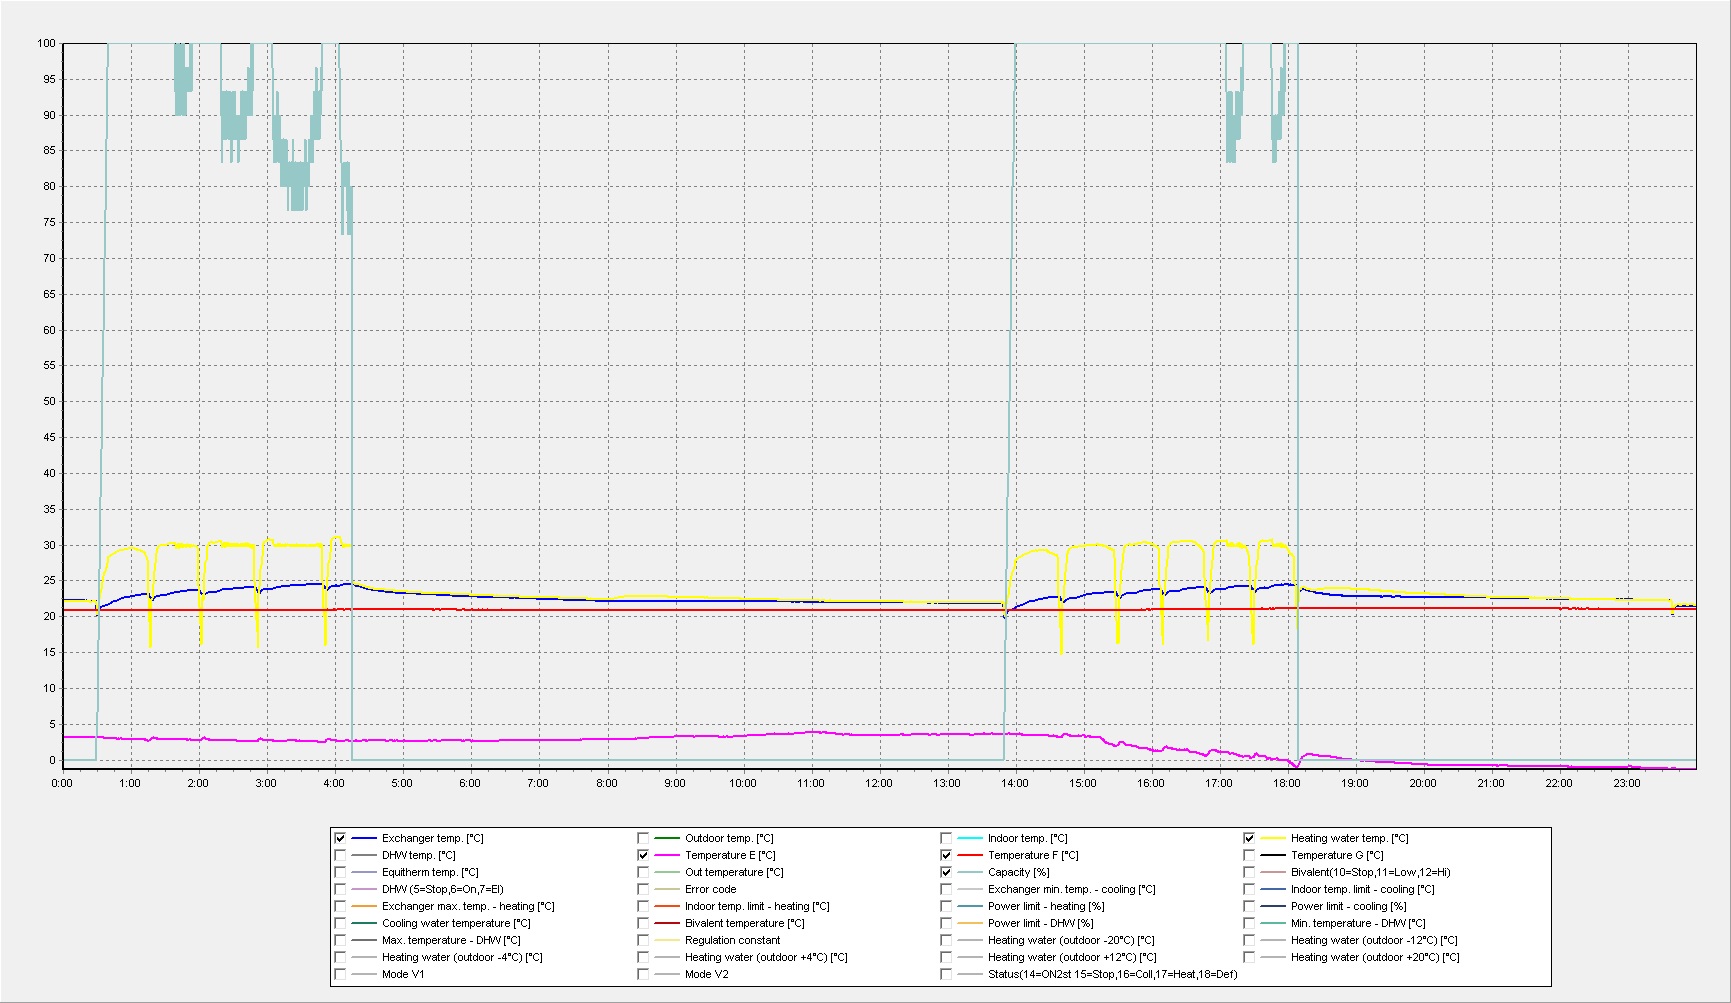Click the 12:00 time axis label
This screenshot has height=1003, width=1731.
click(x=878, y=783)
